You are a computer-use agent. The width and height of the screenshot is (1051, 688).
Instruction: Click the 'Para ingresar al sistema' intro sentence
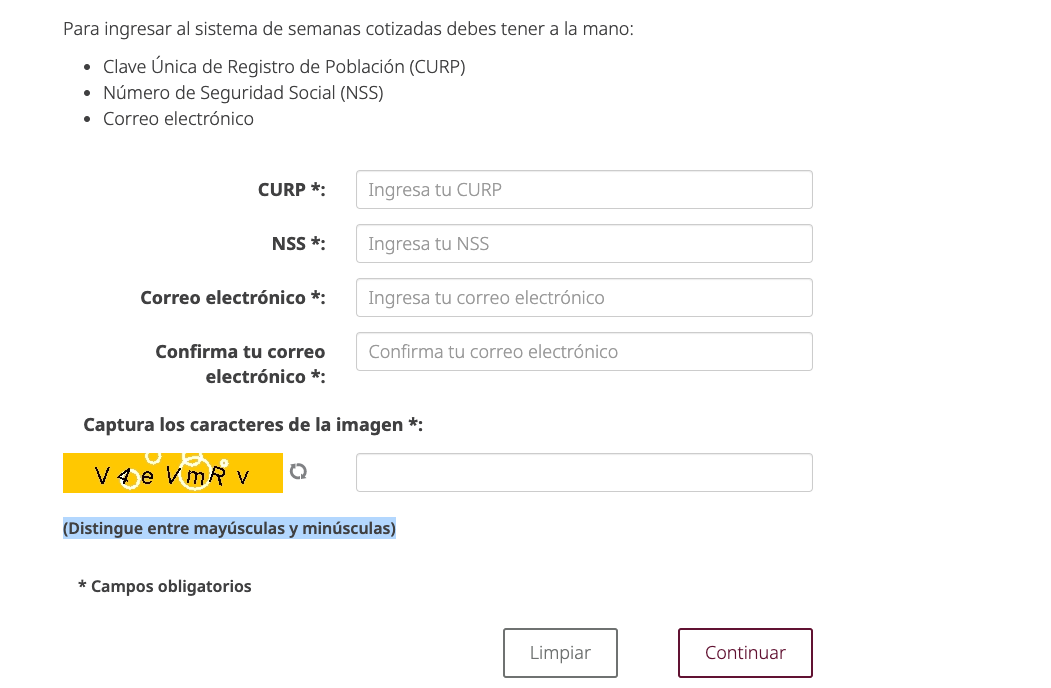[348, 28]
